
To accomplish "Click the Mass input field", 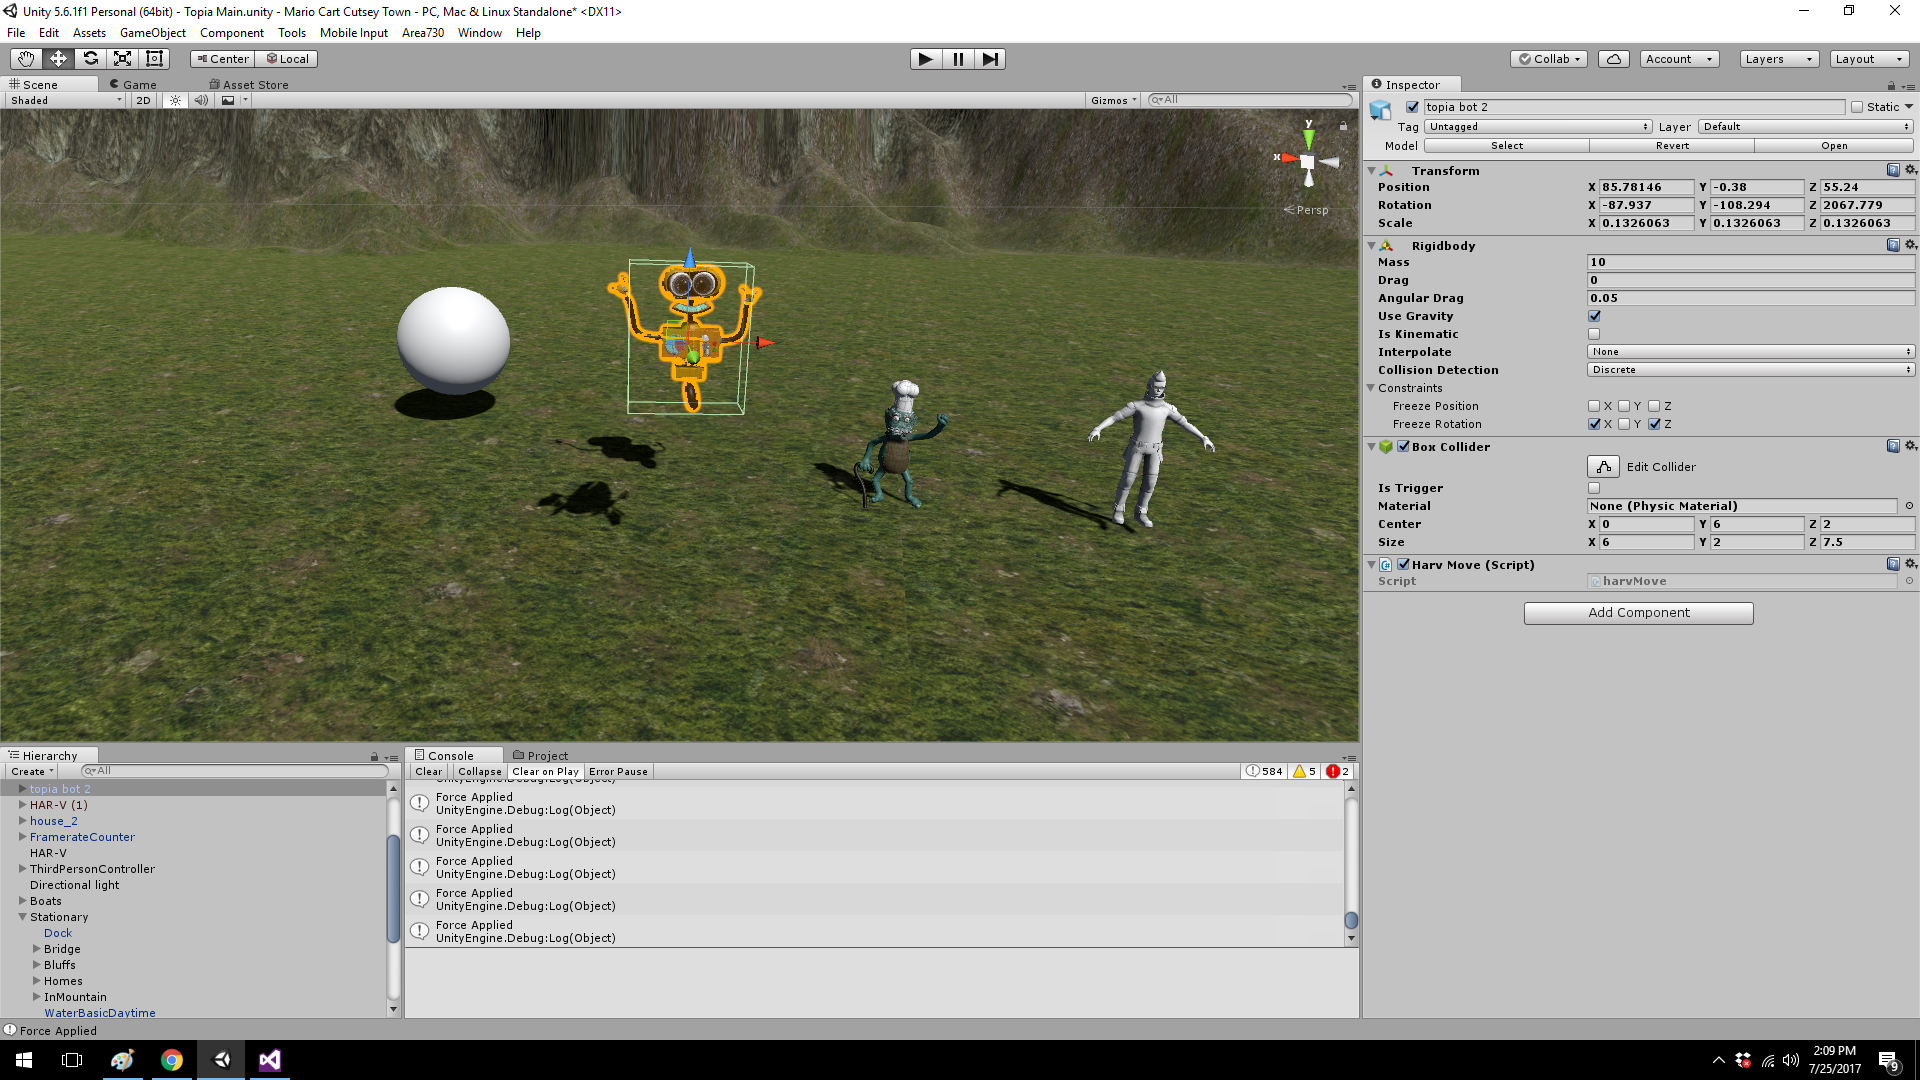I will 1750,262.
